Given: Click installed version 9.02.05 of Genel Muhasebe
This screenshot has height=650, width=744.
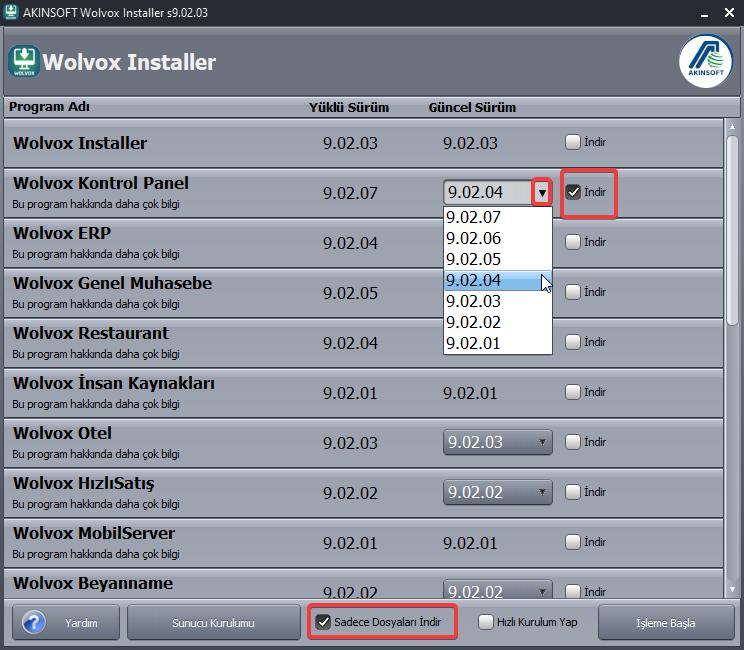Looking at the screenshot, I should [350, 293].
